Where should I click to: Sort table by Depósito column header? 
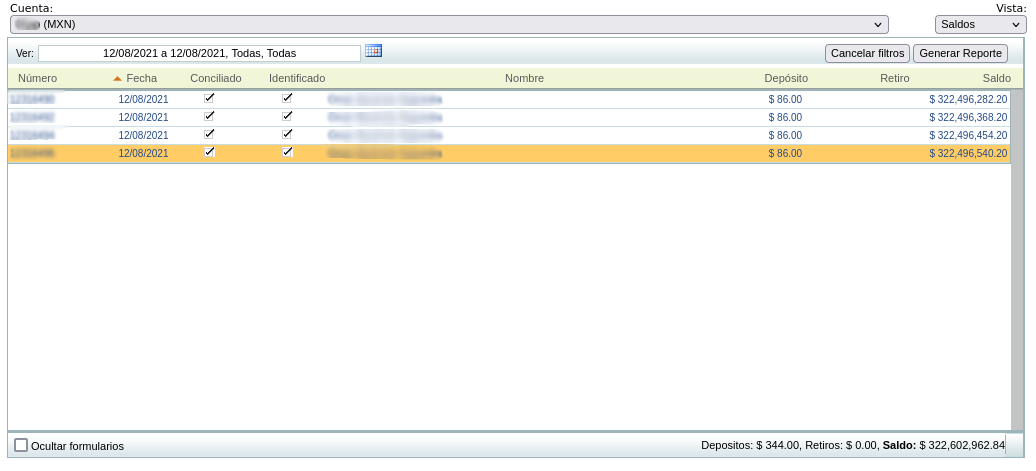(x=786, y=78)
